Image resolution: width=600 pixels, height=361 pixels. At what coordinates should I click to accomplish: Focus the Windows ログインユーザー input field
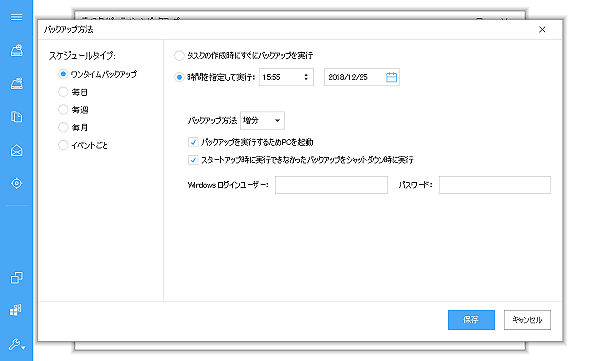331,185
